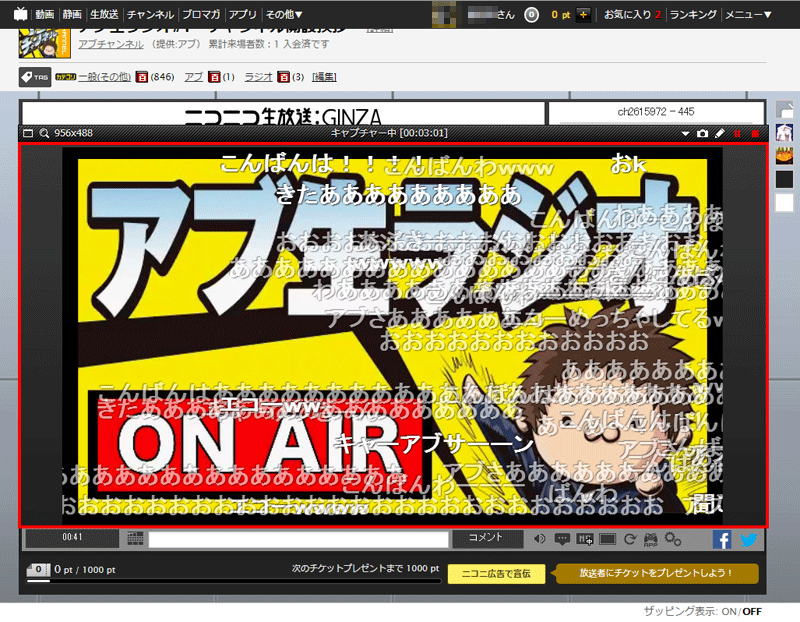Screen dimensions: 800x622
Task: Click the capture window region icon
Action: (28, 133)
